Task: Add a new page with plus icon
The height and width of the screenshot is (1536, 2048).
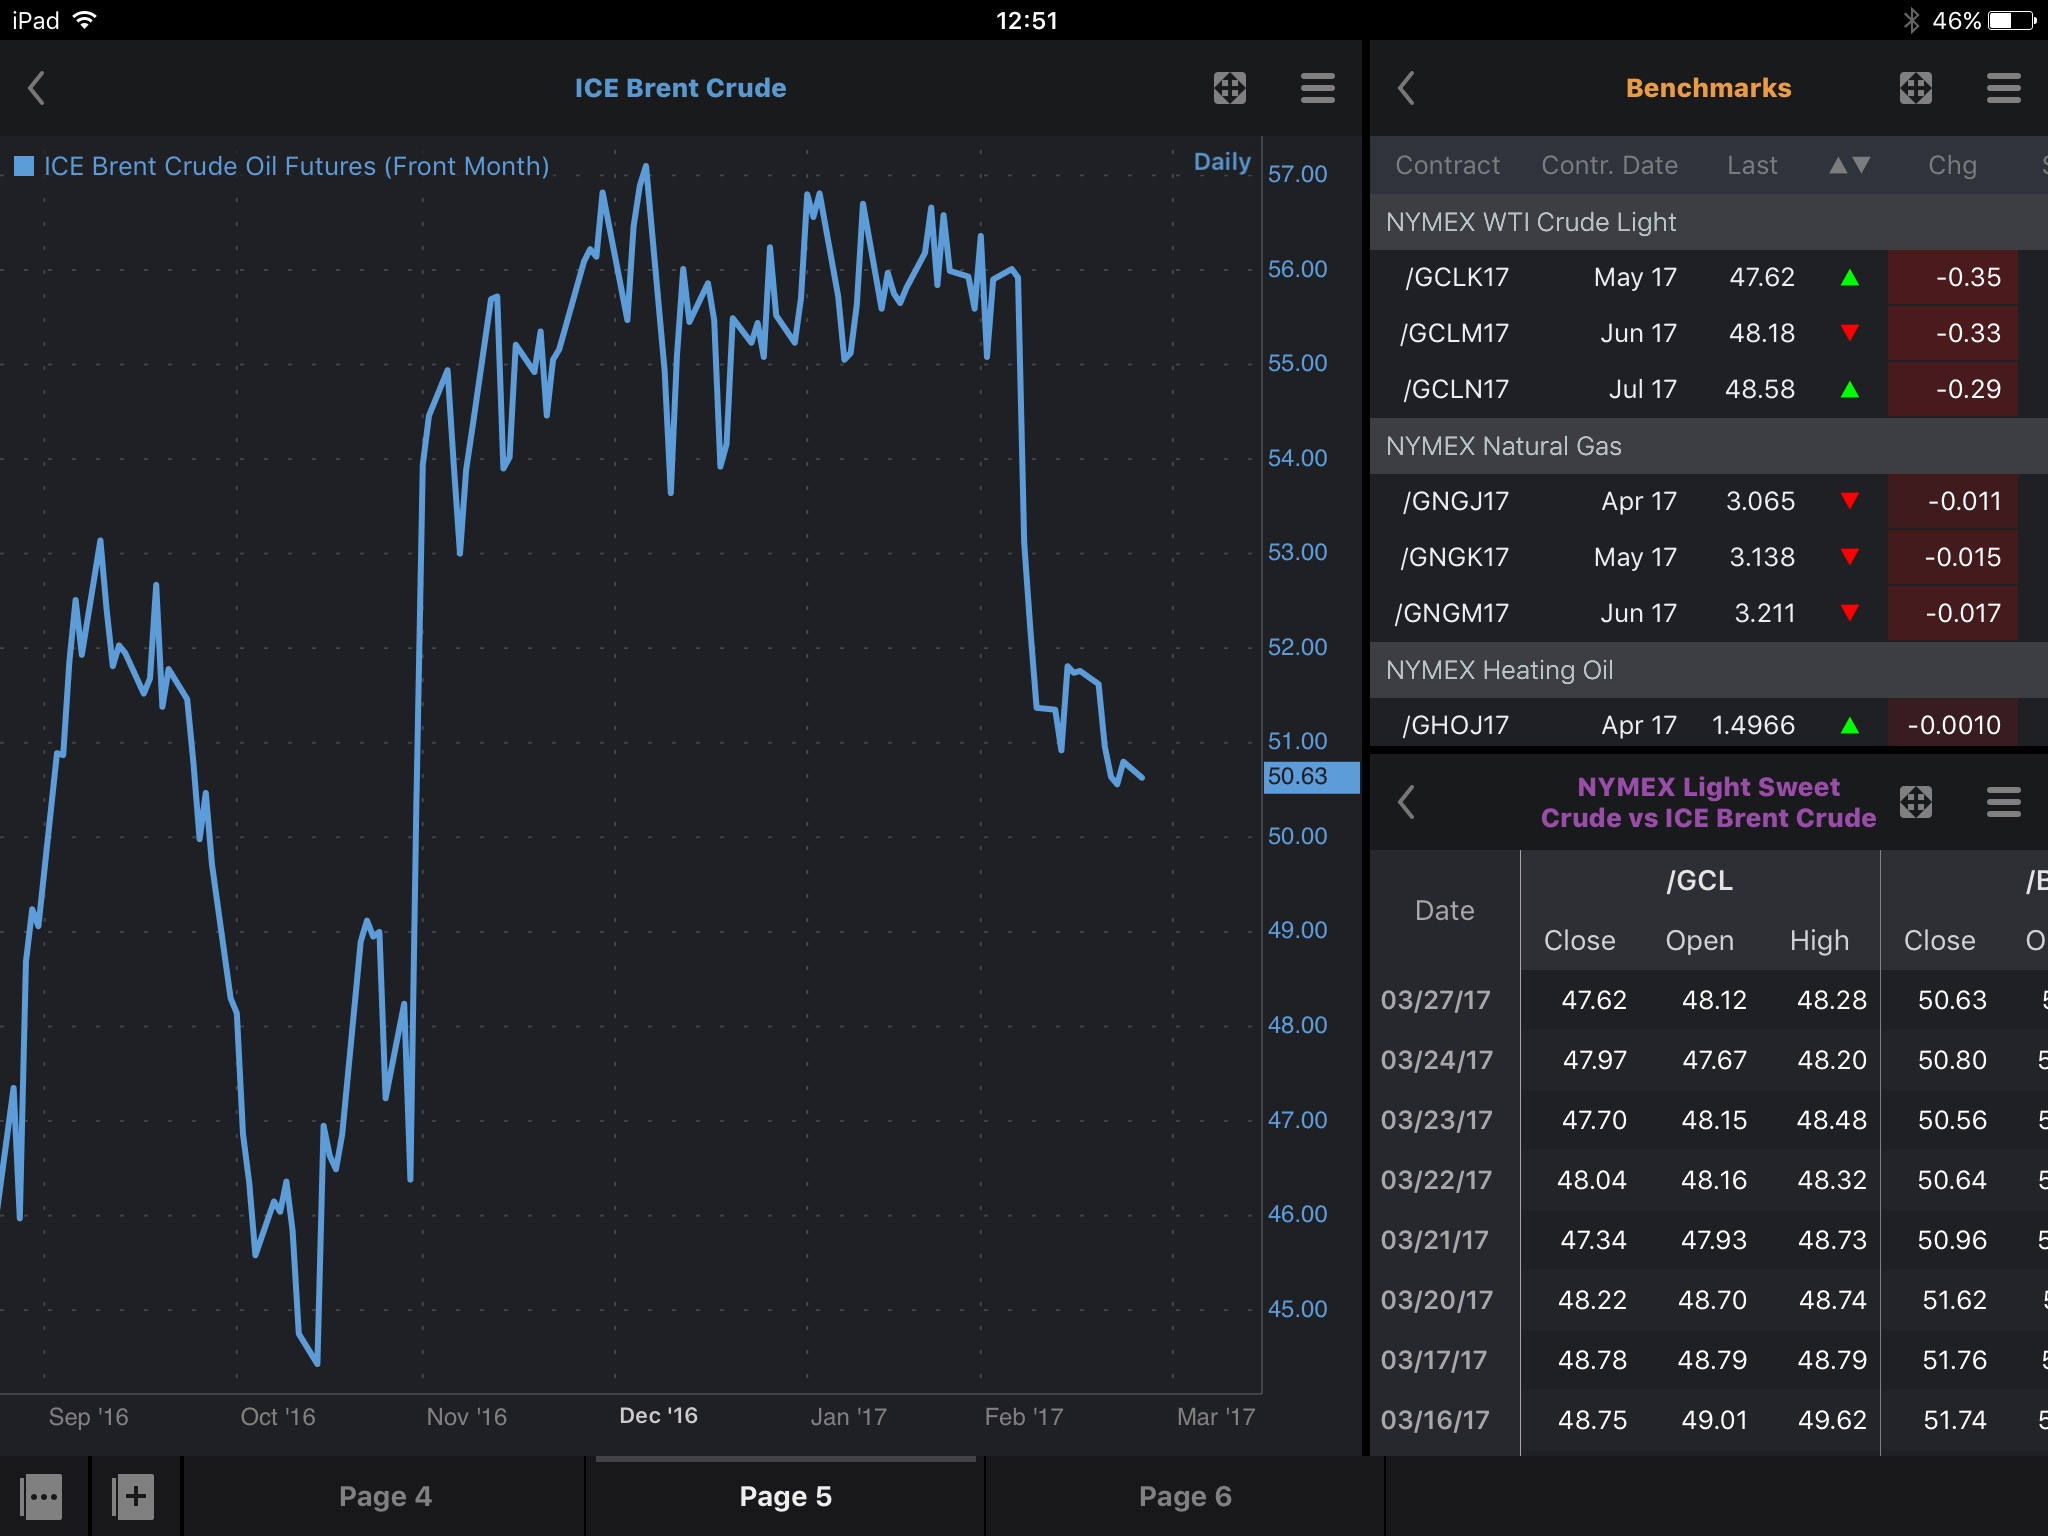Action: point(134,1497)
